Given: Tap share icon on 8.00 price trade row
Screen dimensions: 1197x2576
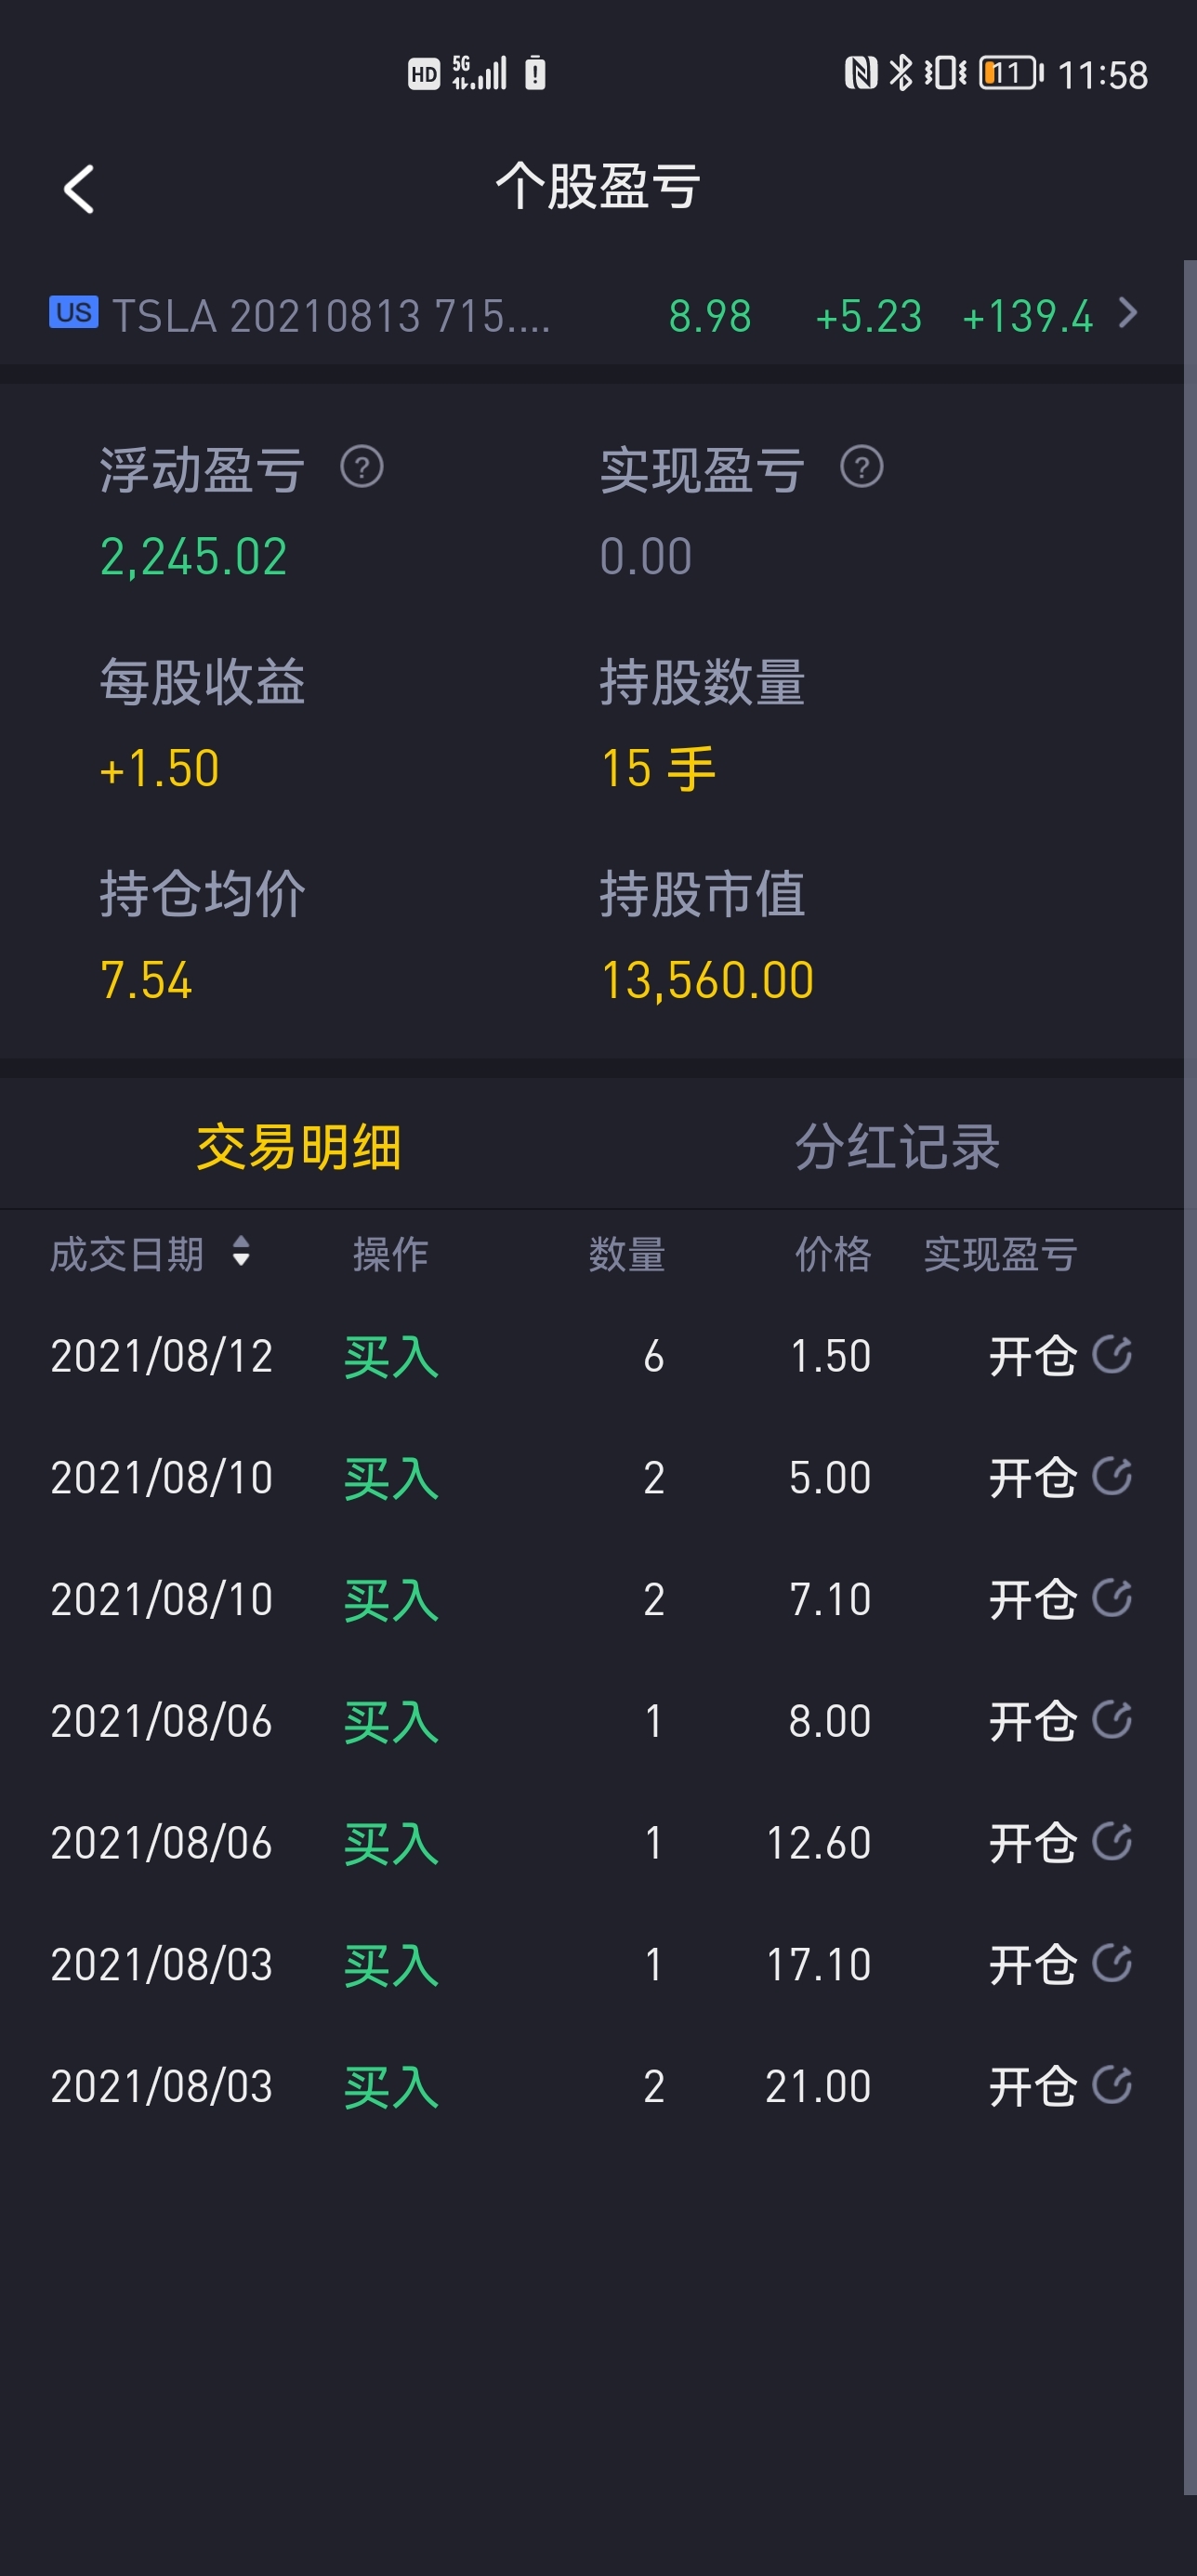Looking at the screenshot, I should click(x=1111, y=1720).
